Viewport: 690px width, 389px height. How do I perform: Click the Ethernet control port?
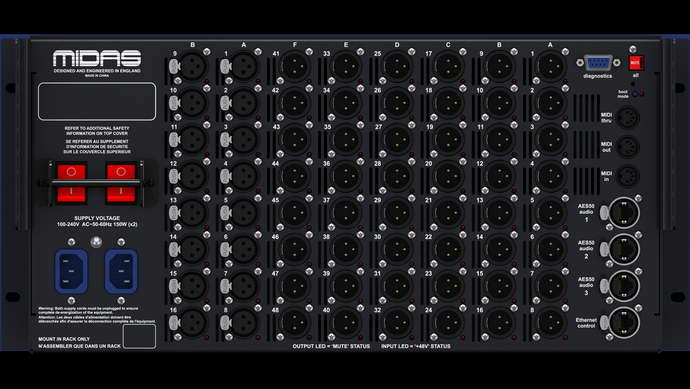(624, 322)
